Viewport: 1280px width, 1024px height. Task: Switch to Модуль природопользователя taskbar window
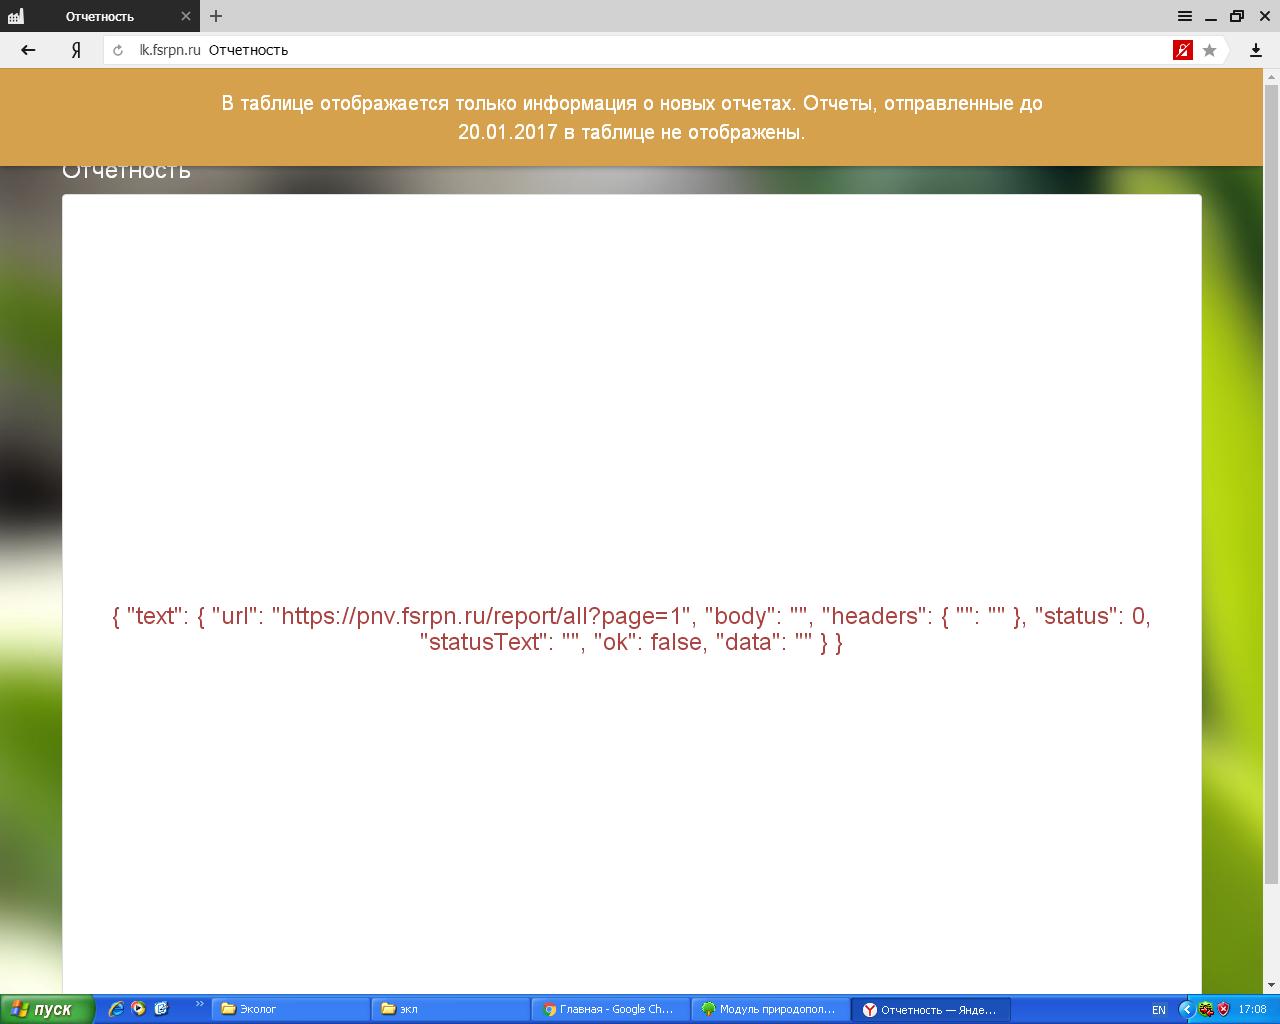pos(770,1009)
